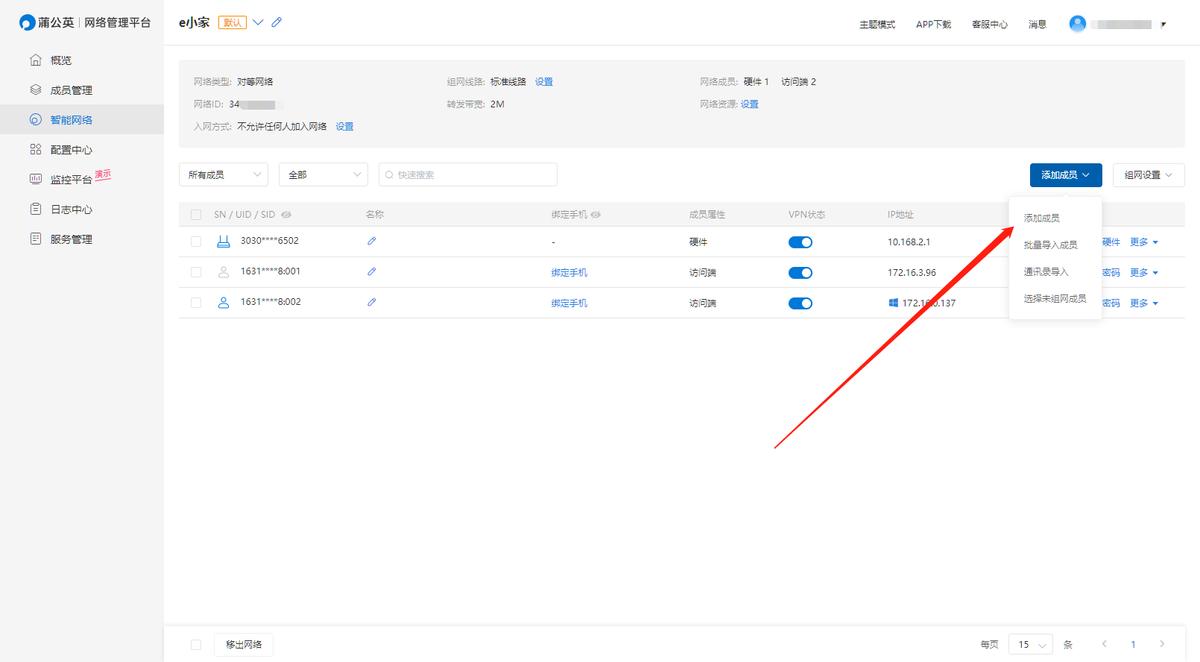
Task: Open the 组网设置 dropdown button
Action: pyautogui.click(x=1148, y=175)
